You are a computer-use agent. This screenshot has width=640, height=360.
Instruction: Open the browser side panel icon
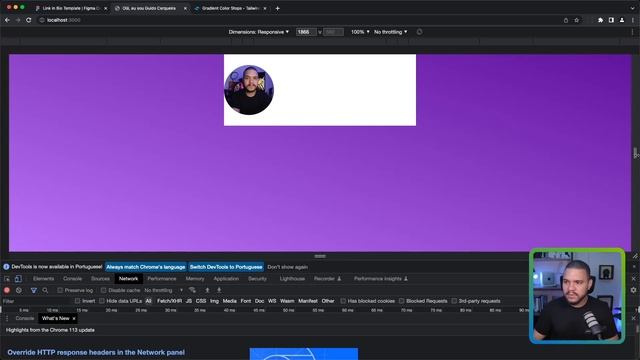611,20
